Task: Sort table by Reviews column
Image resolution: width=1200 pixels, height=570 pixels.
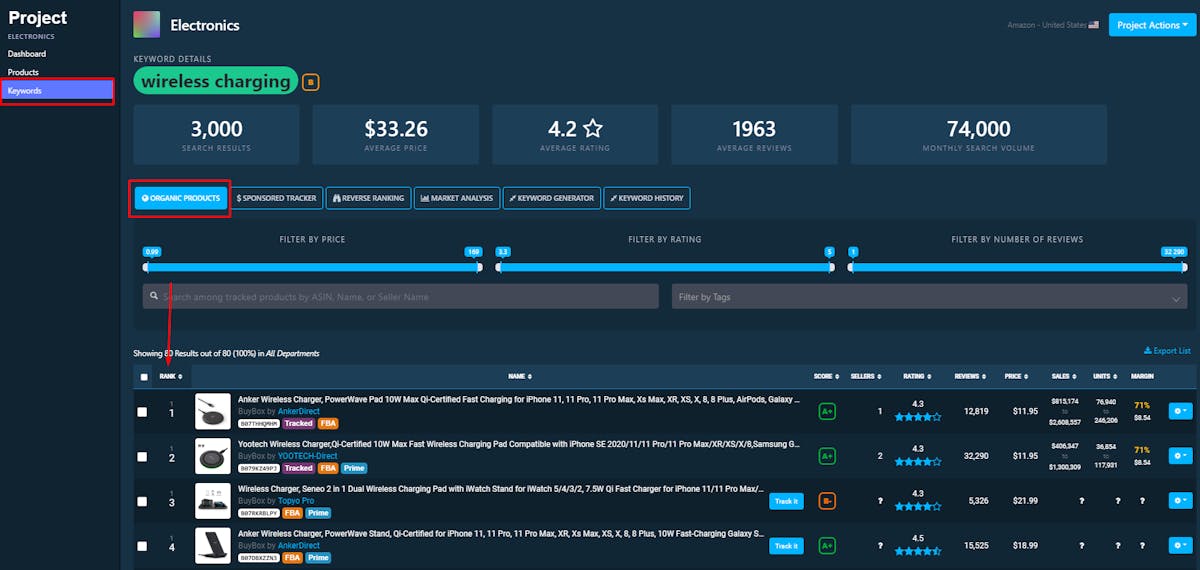Action: pos(969,377)
